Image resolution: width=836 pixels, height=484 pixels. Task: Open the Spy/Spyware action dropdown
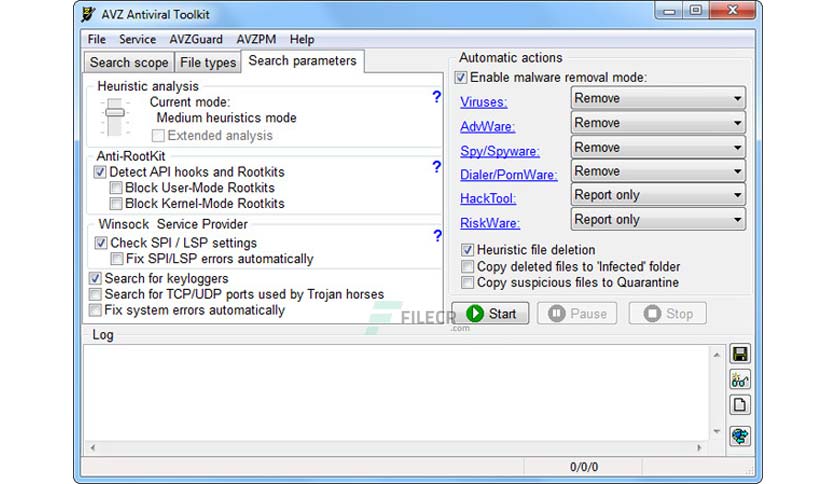[x=658, y=148]
